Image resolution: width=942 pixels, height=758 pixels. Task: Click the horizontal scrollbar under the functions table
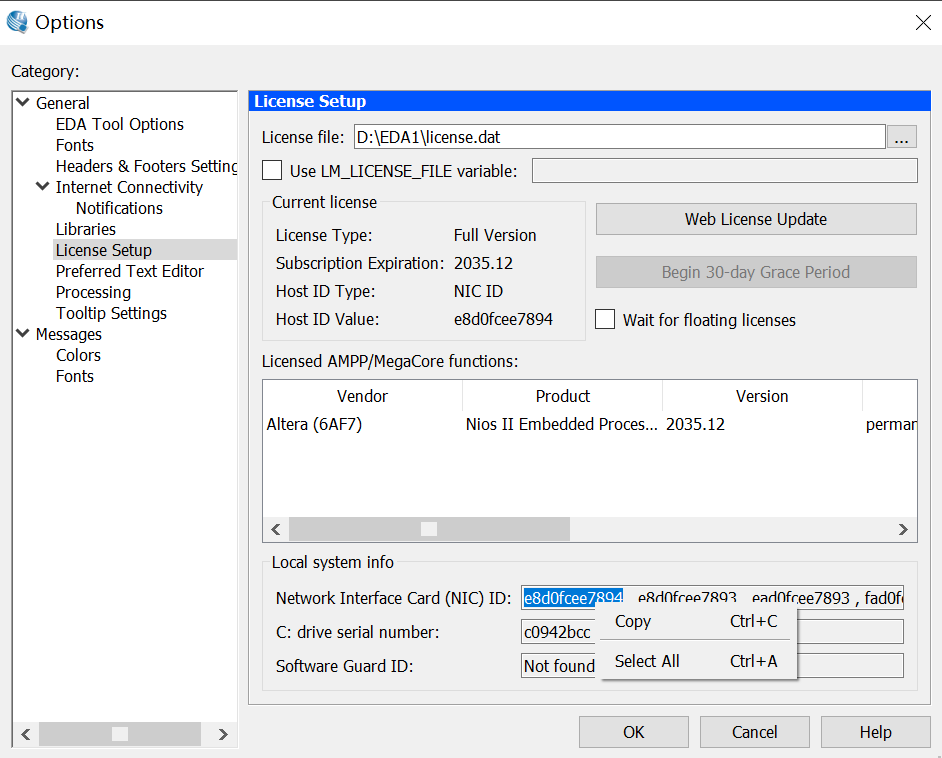tap(429, 529)
